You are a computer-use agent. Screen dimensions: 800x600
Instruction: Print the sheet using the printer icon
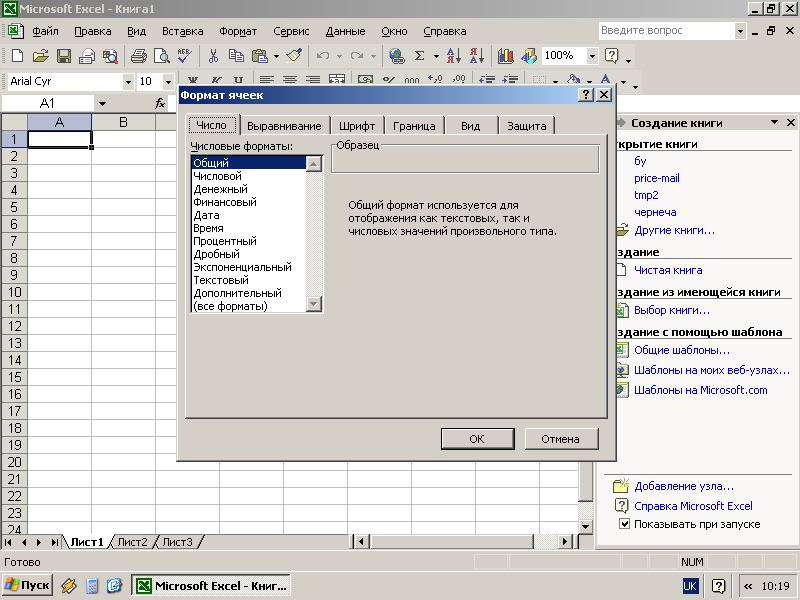[x=138, y=56]
